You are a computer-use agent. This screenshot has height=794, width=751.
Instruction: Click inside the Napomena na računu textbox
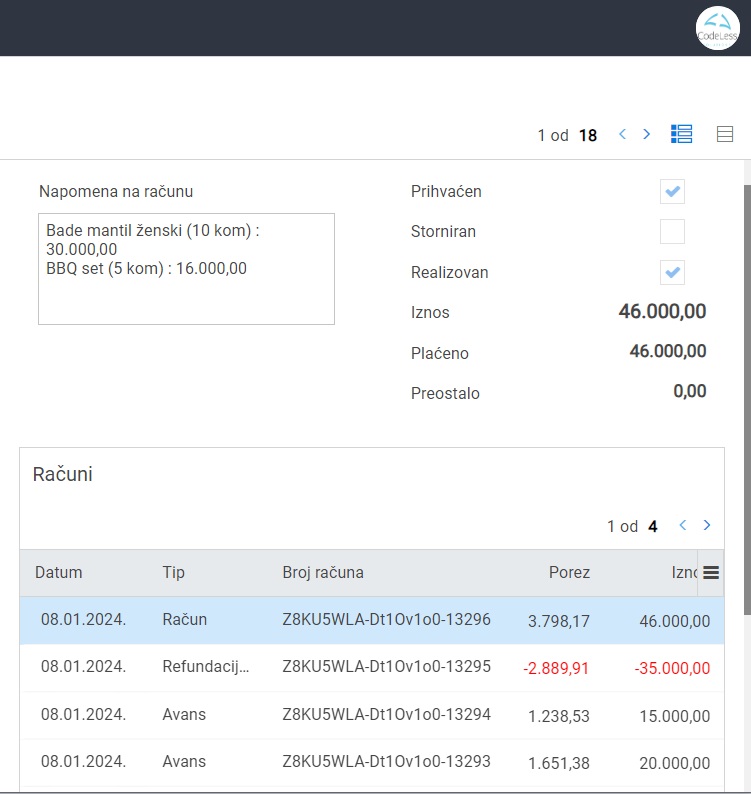tap(186, 269)
